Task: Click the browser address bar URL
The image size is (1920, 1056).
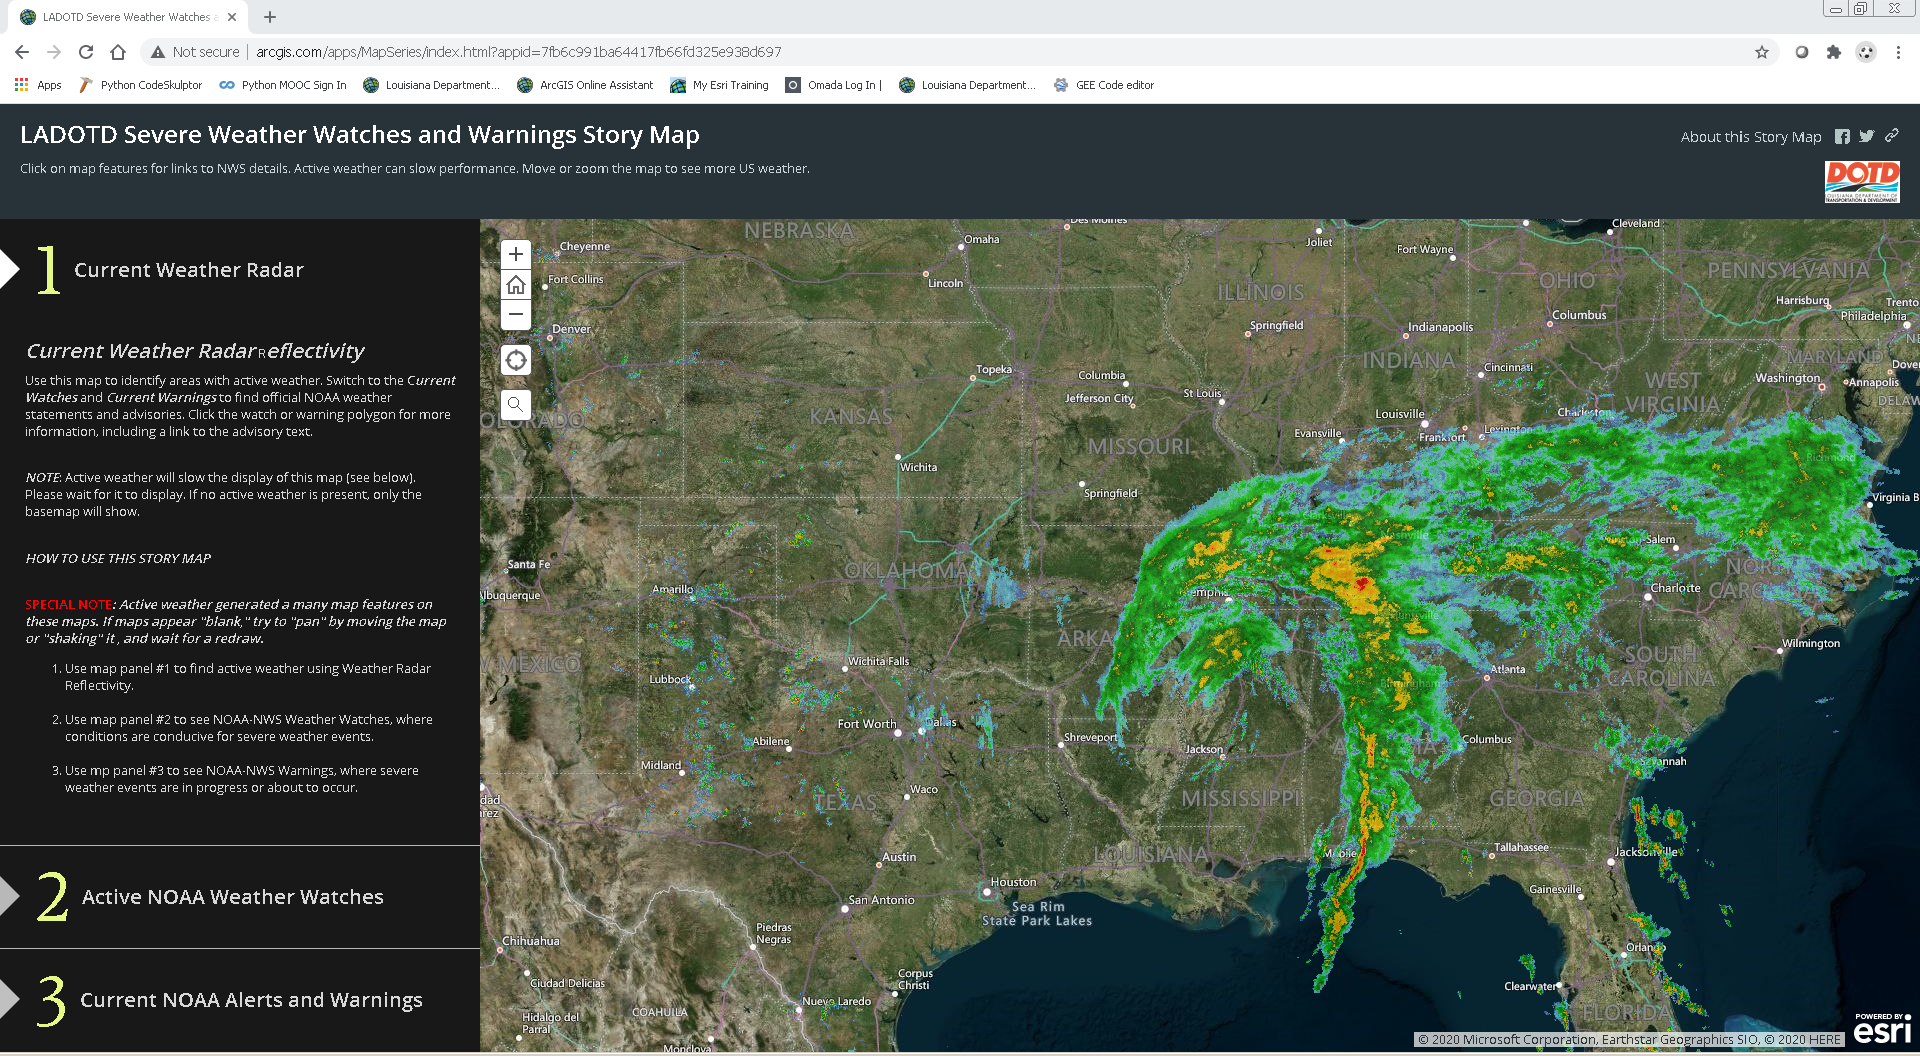Action: click(519, 52)
